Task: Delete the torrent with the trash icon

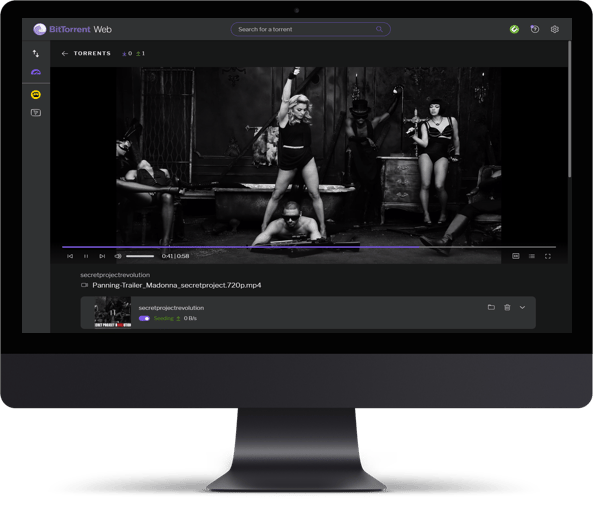Action: click(507, 307)
